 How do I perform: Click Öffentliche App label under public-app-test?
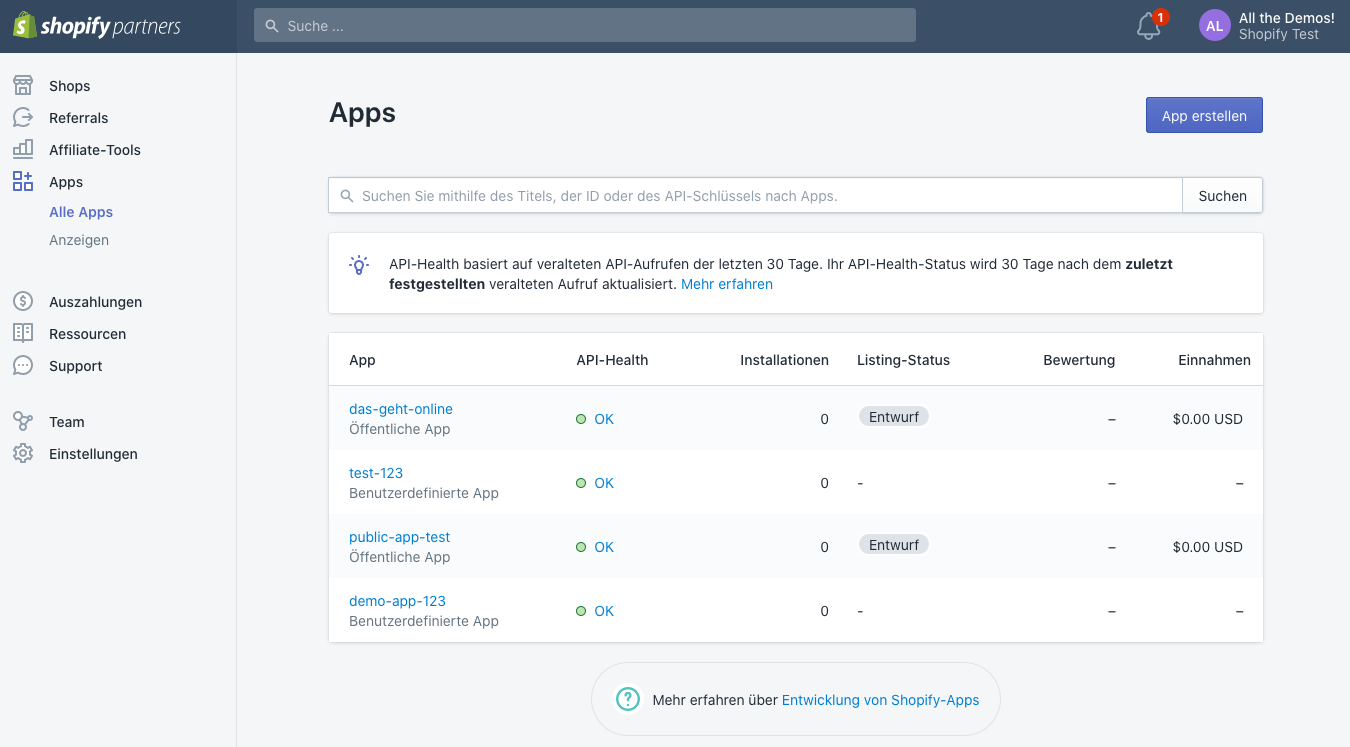[400, 557]
